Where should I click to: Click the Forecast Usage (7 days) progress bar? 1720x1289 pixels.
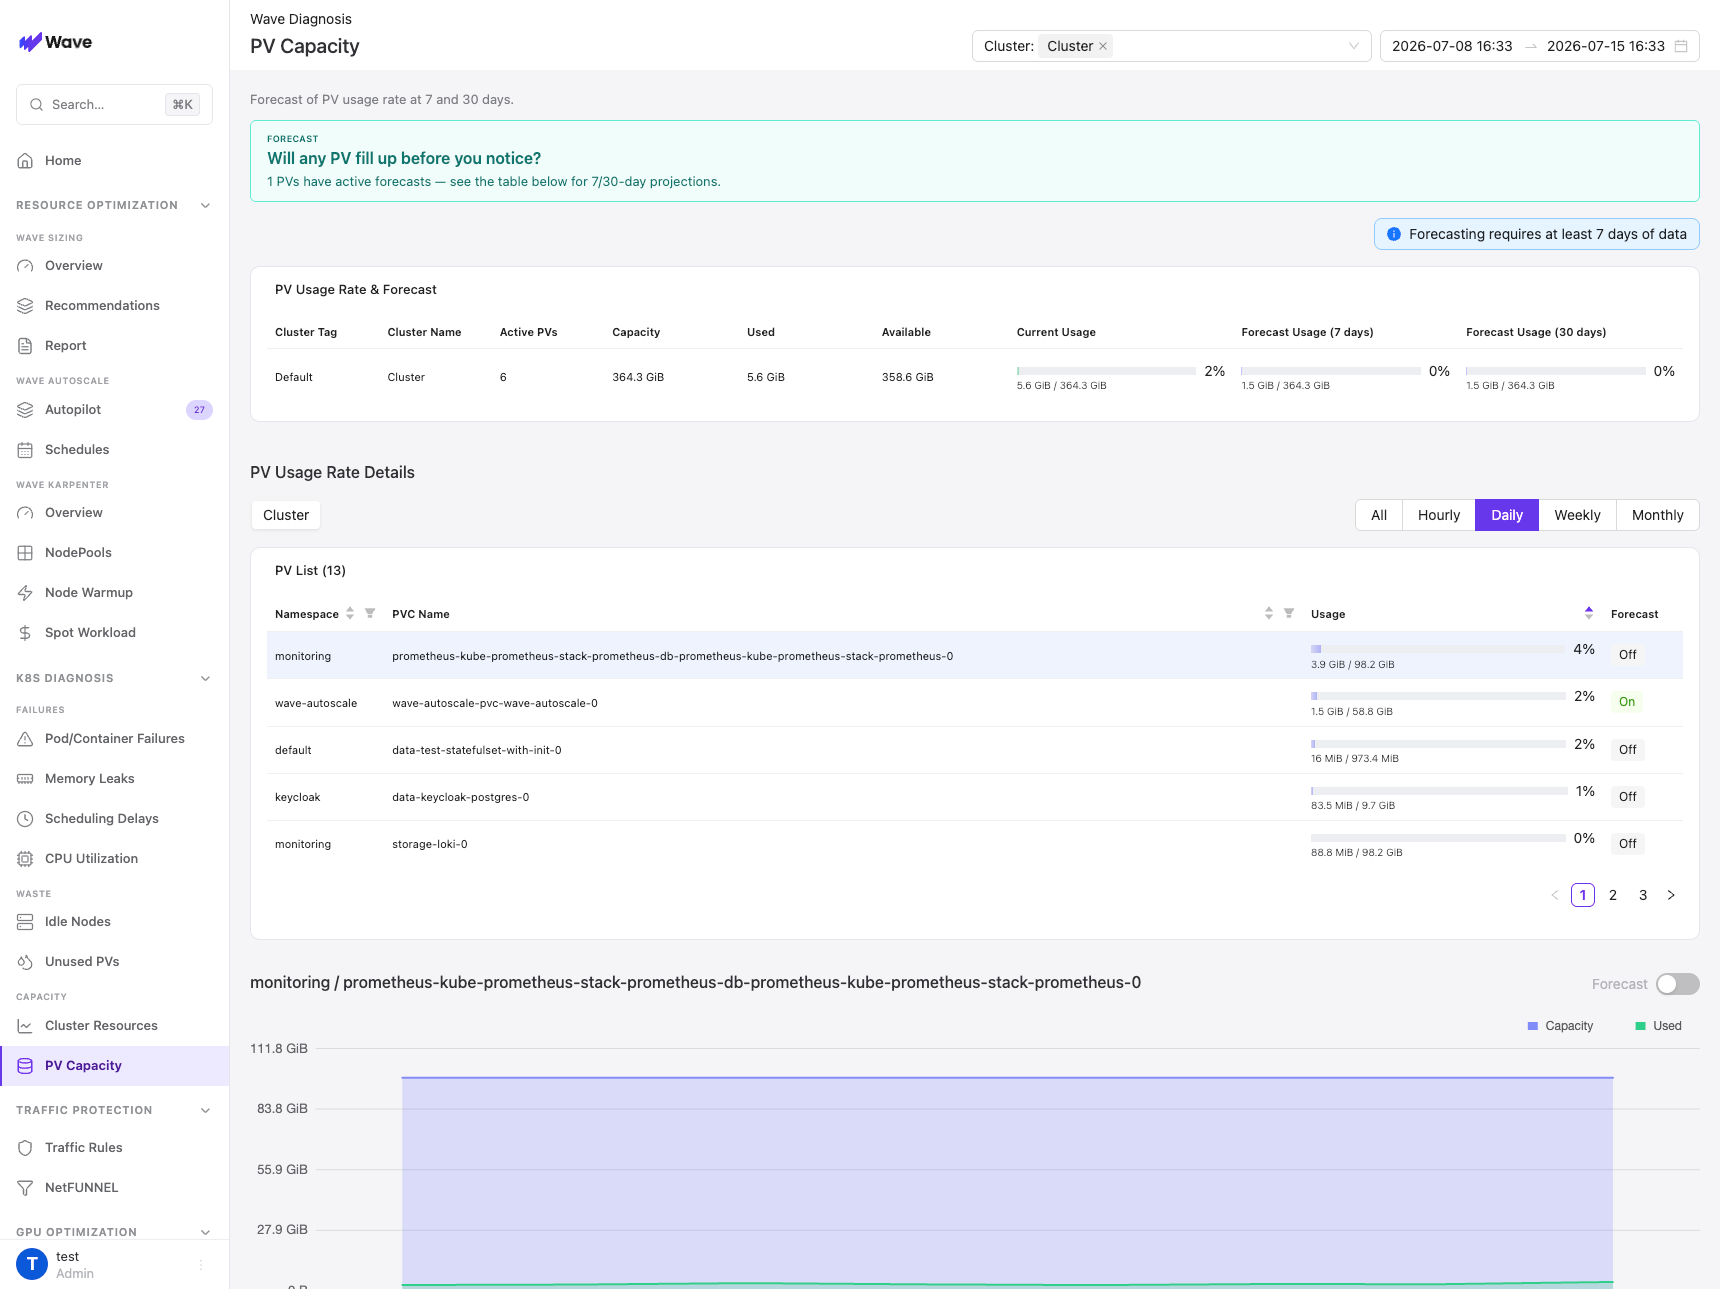(x=1331, y=371)
